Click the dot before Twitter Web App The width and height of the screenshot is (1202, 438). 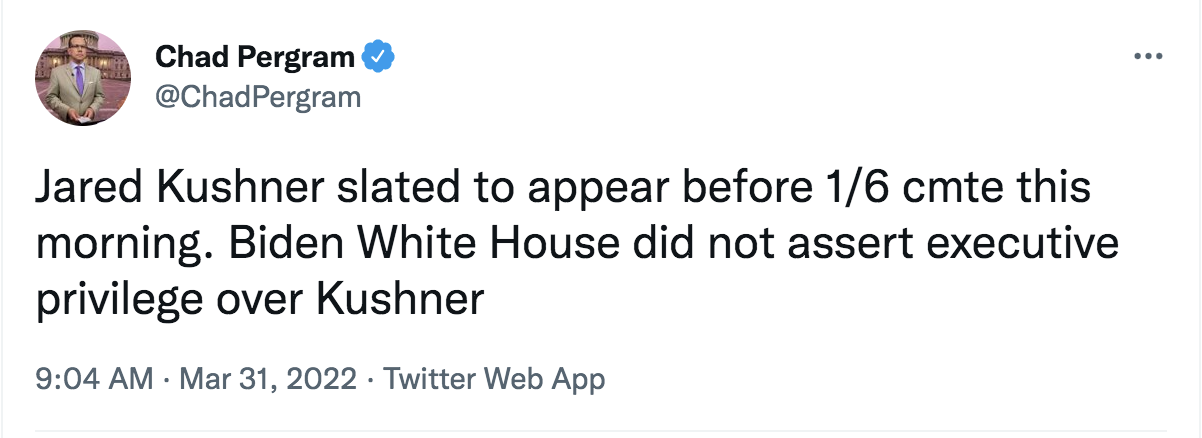[370, 381]
